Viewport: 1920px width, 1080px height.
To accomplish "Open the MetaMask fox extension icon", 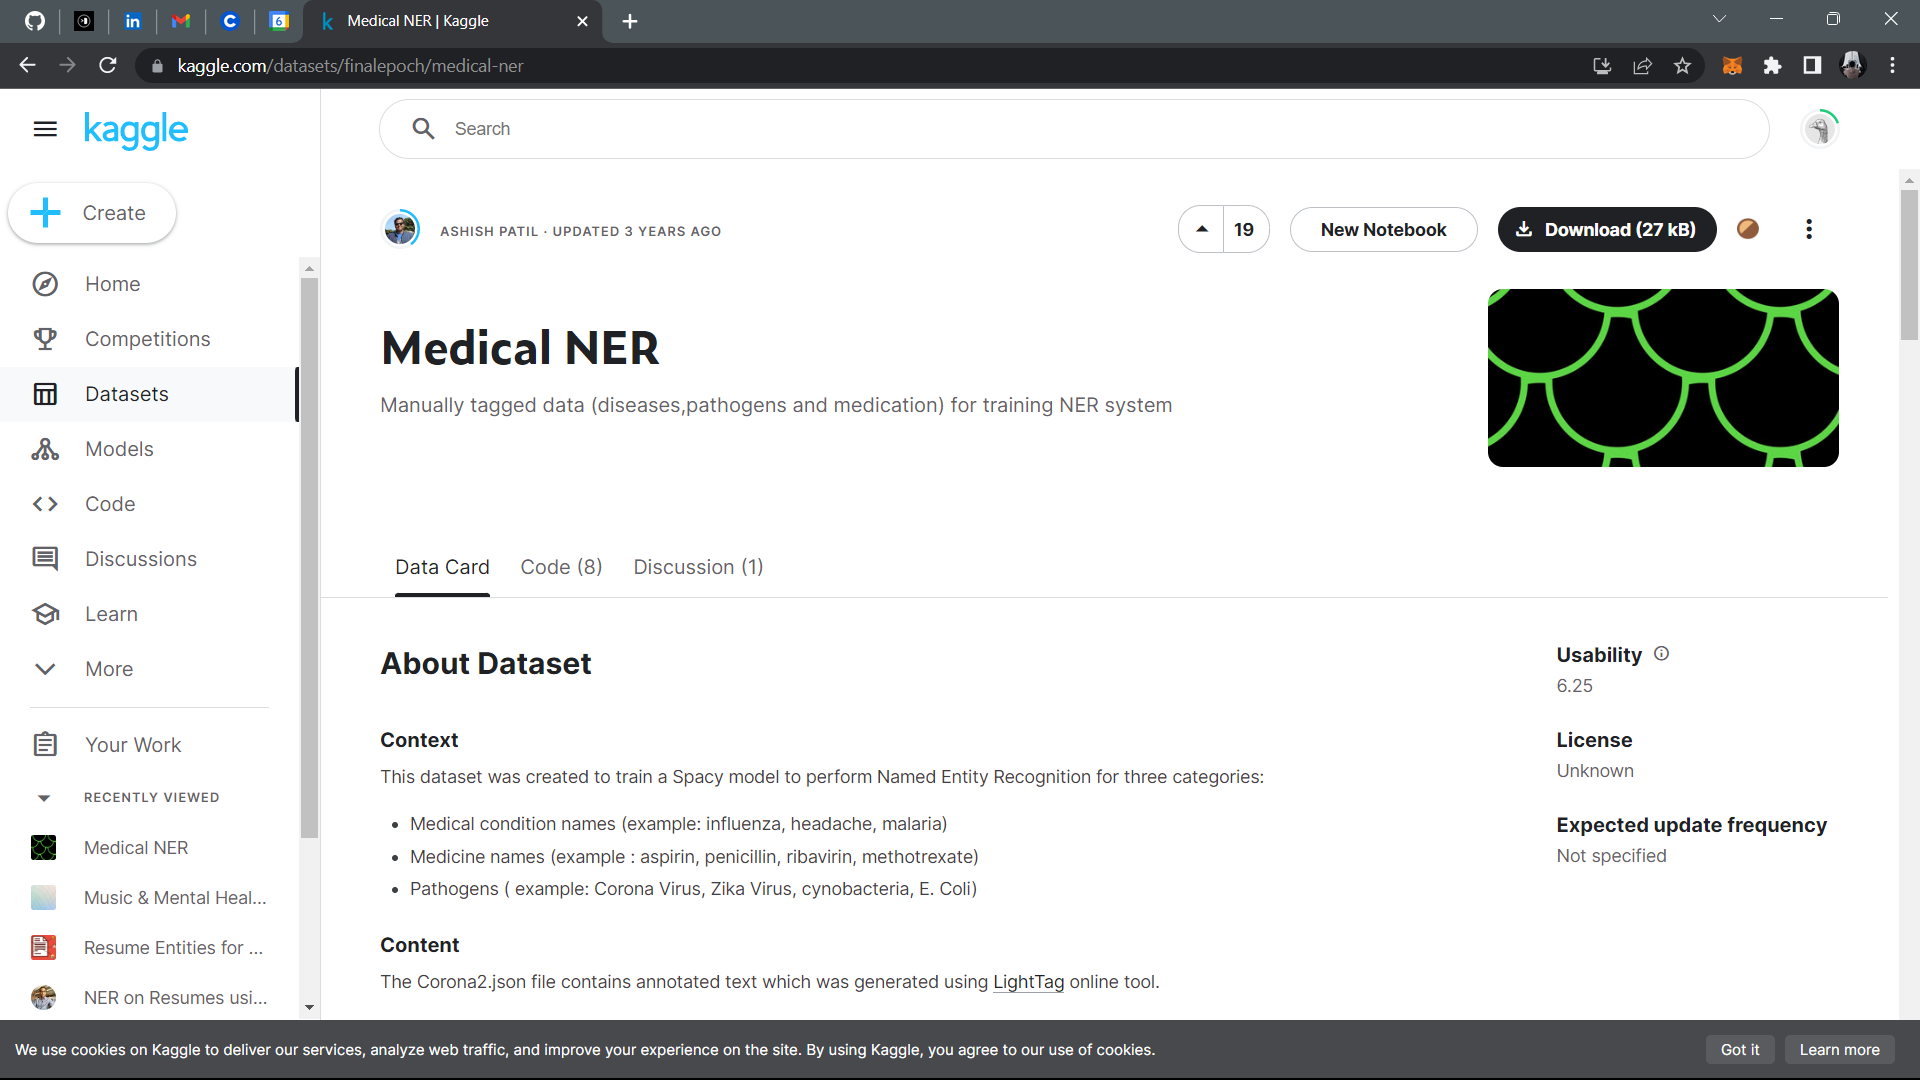I will pos(1733,65).
